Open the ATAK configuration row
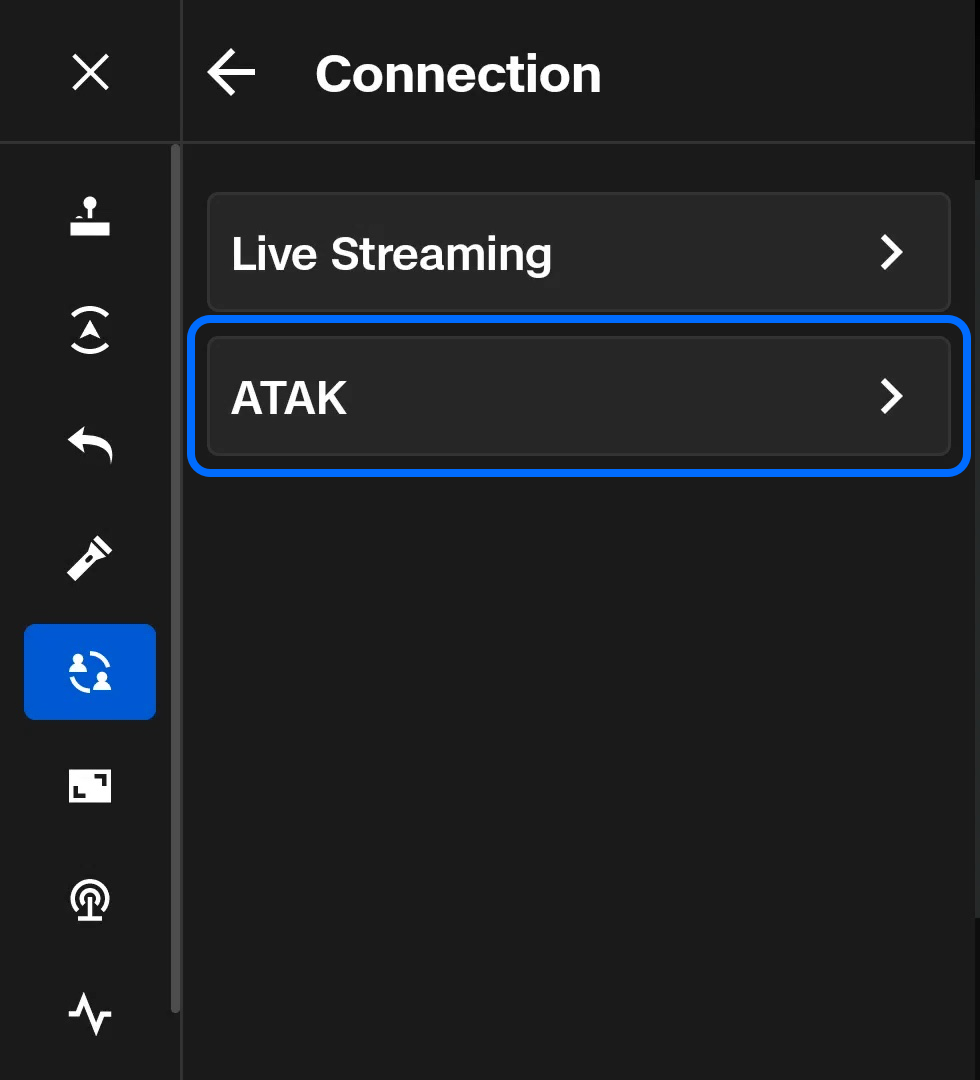Viewport: 980px width, 1080px height. click(x=578, y=396)
